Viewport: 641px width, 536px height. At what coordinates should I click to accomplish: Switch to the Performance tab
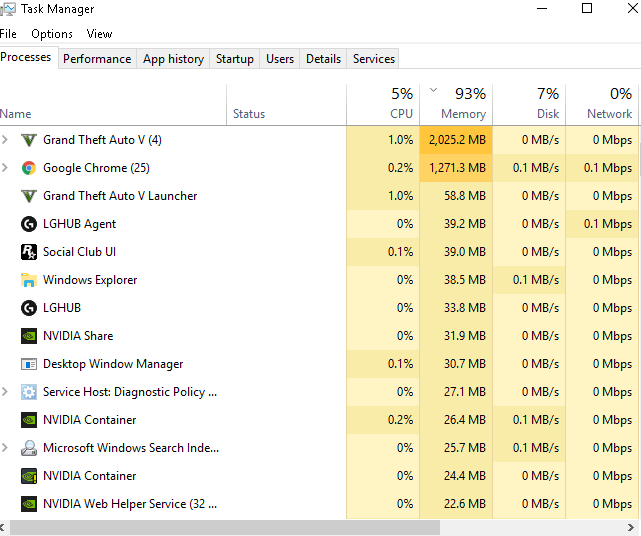tap(97, 59)
